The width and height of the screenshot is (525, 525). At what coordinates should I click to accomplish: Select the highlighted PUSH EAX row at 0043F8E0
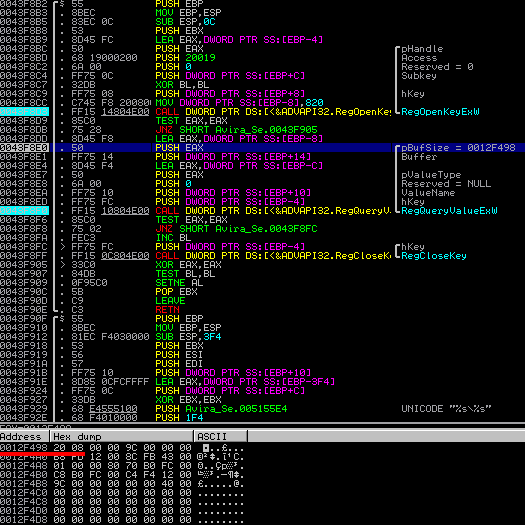pos(262,148)
